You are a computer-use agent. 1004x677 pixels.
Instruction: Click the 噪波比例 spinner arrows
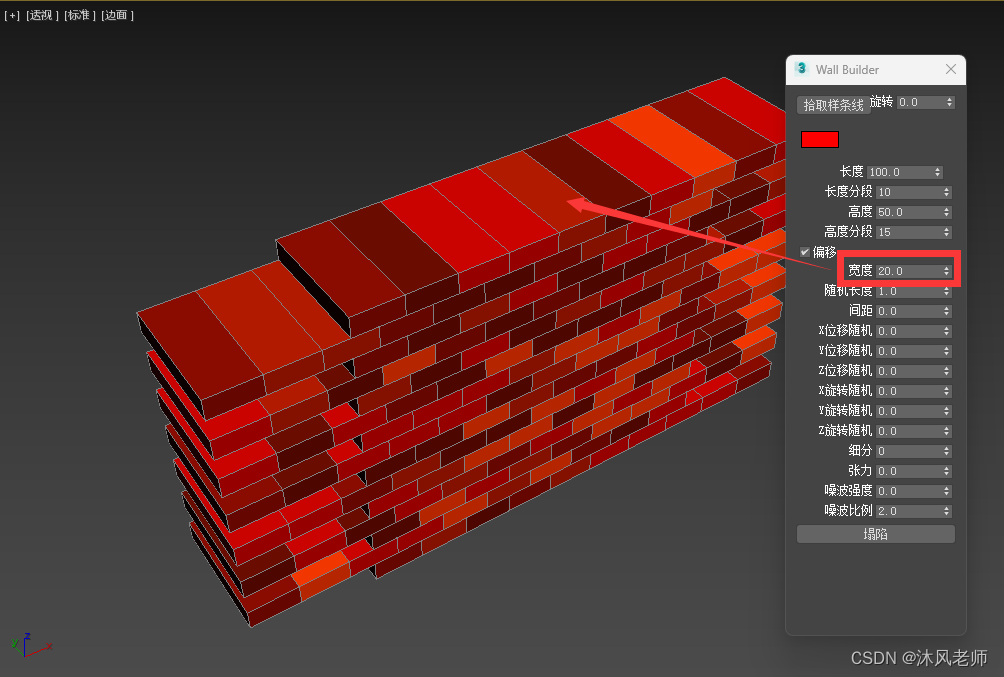coord(946,511)
